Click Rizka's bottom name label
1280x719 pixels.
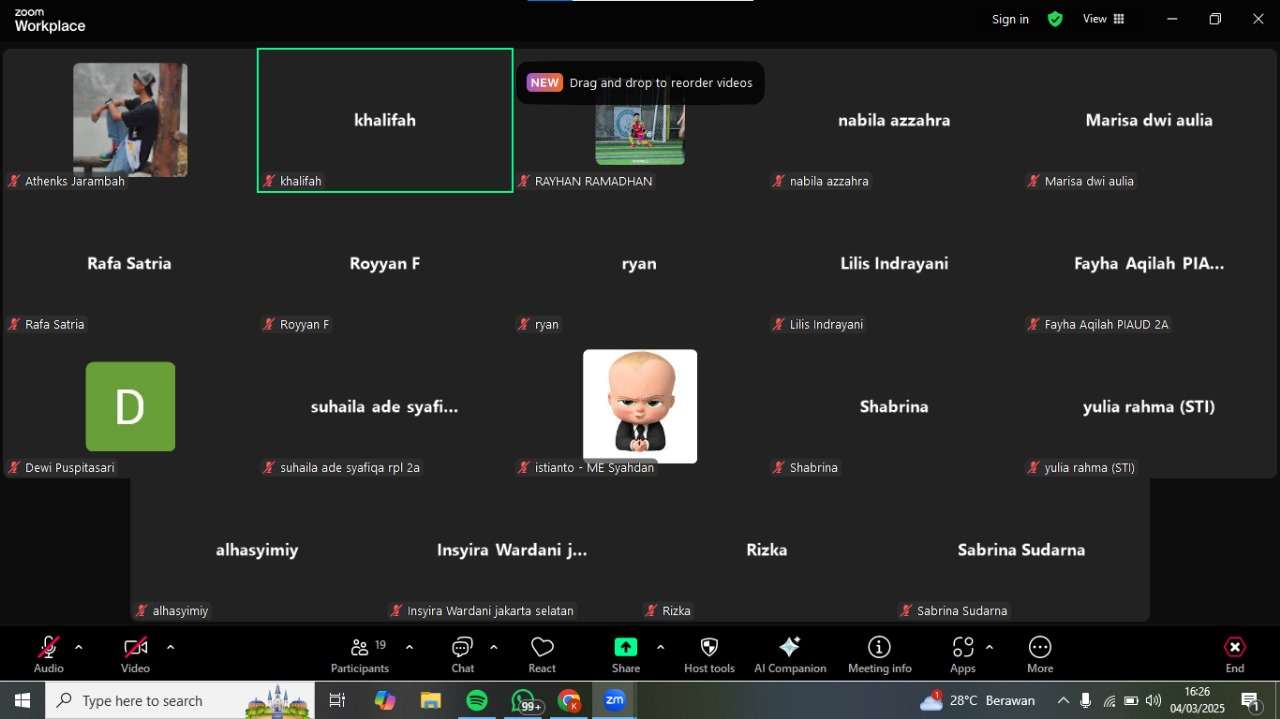pyautogui.click(x=676, y=610)
